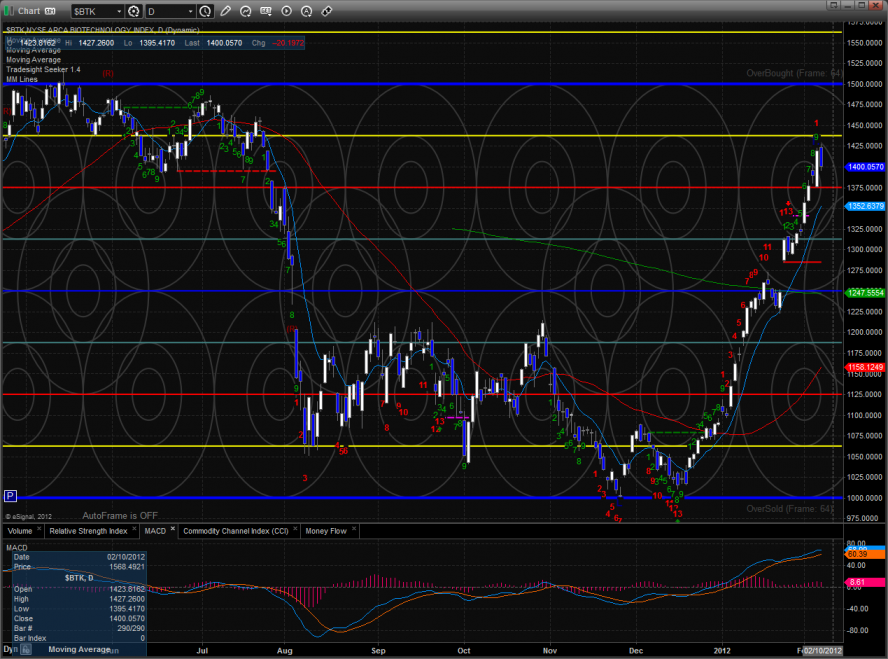The image size is (888, 659).
Task: Click the Price 1568.4921 row in data box
Action: (x=79, y=567)
